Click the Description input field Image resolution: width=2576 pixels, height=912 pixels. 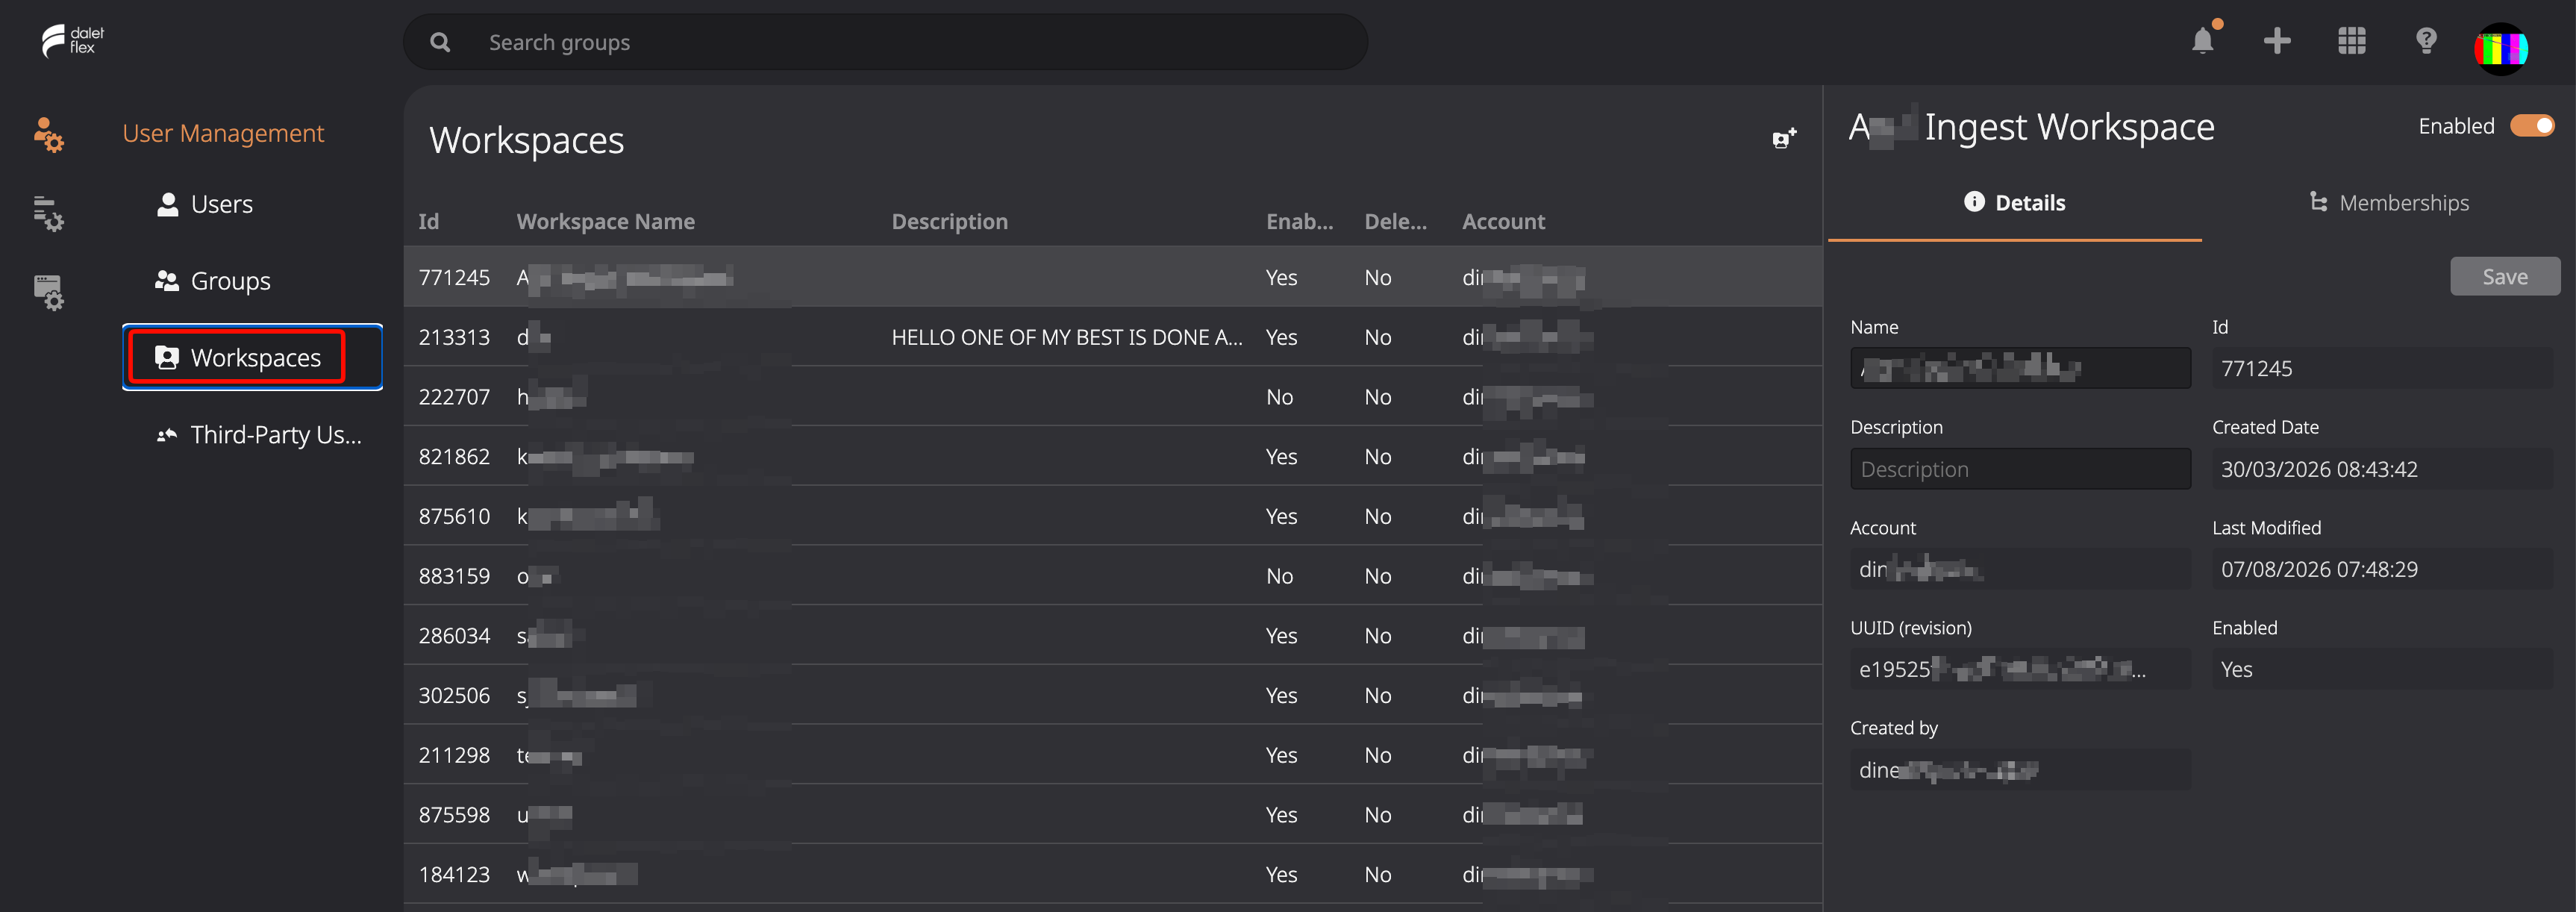2020,469
